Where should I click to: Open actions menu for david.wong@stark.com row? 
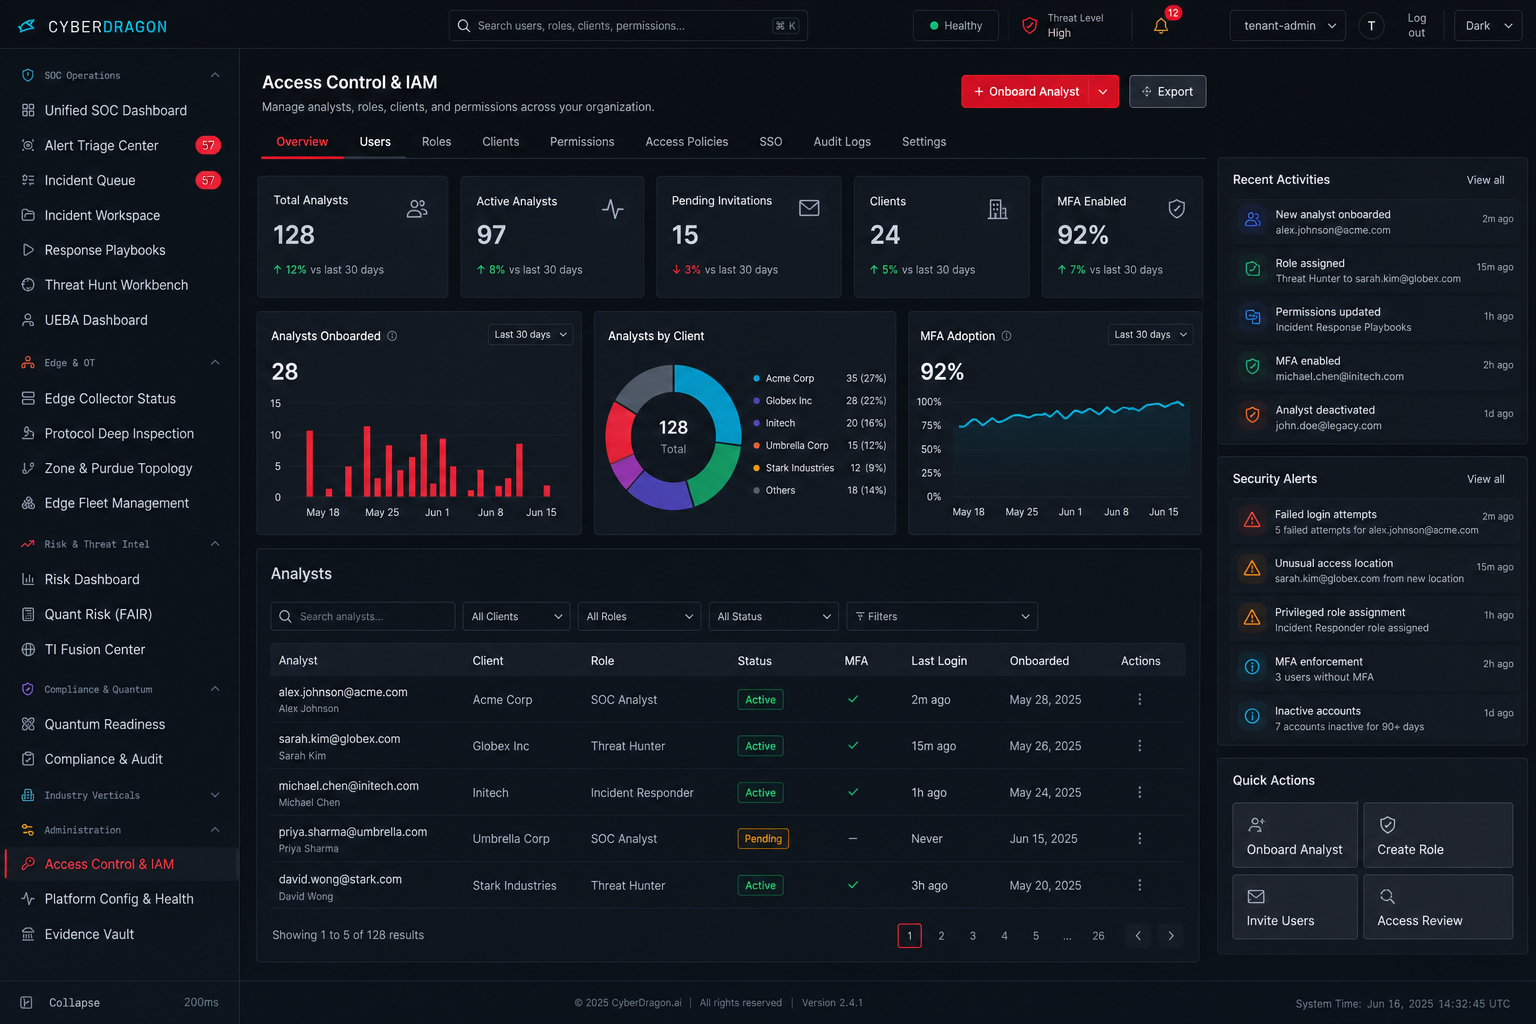point(1139,885)
